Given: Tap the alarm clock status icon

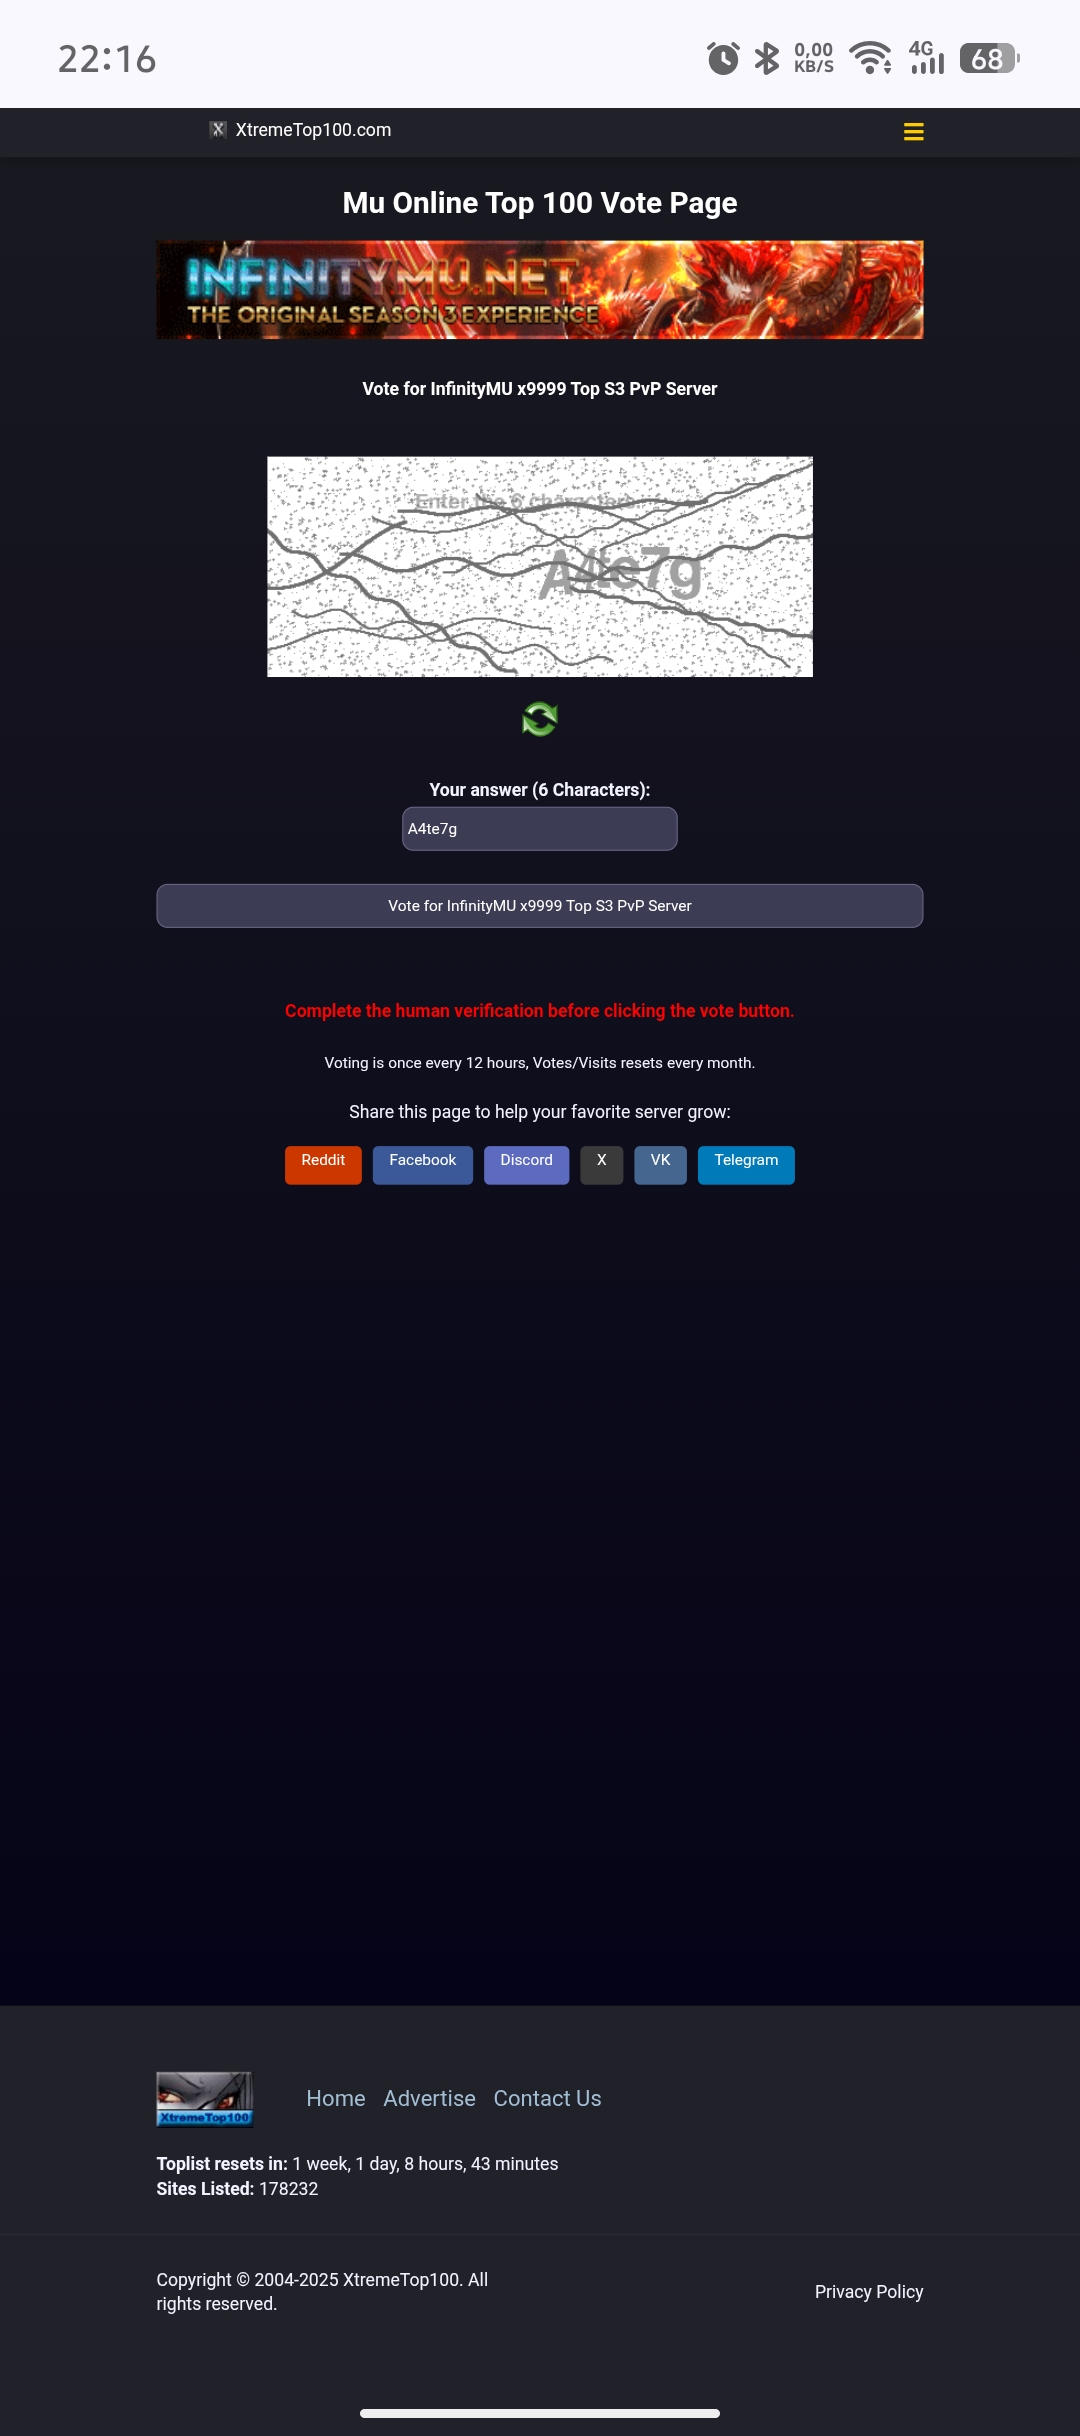Looking at the screenshot, I should (x=723, y=59).
